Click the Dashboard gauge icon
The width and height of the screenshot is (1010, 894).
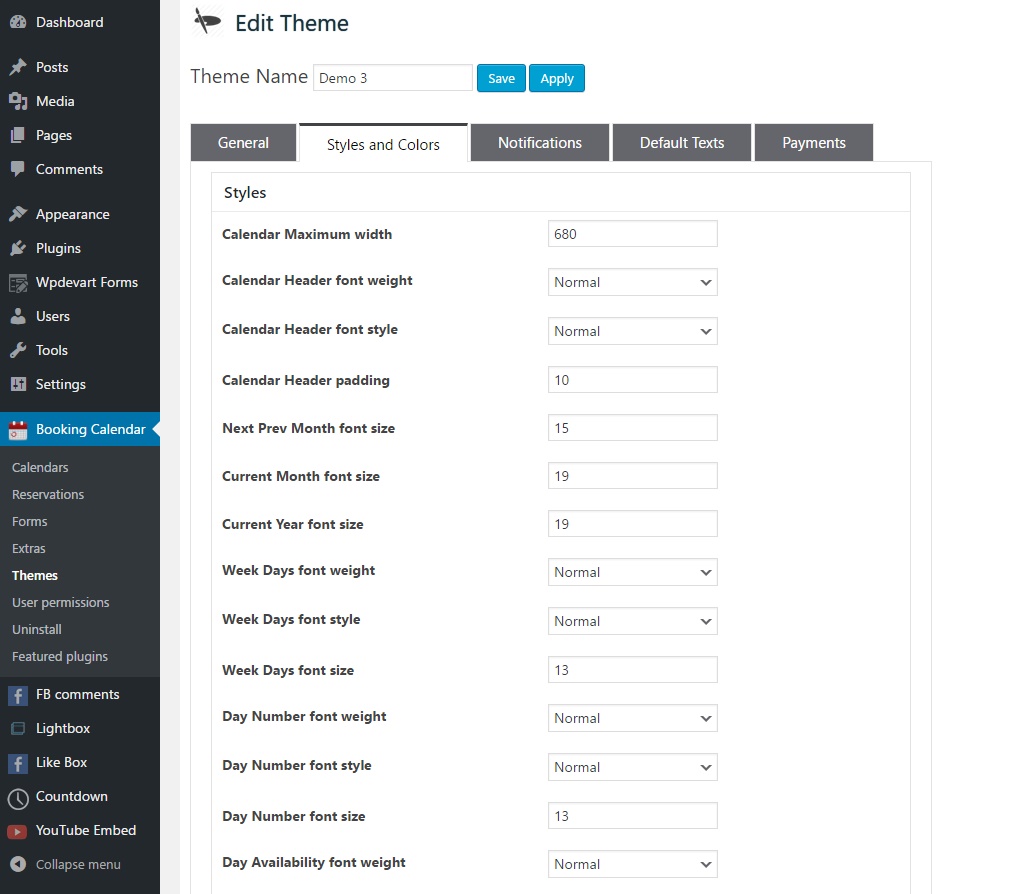tap(18, 22)
